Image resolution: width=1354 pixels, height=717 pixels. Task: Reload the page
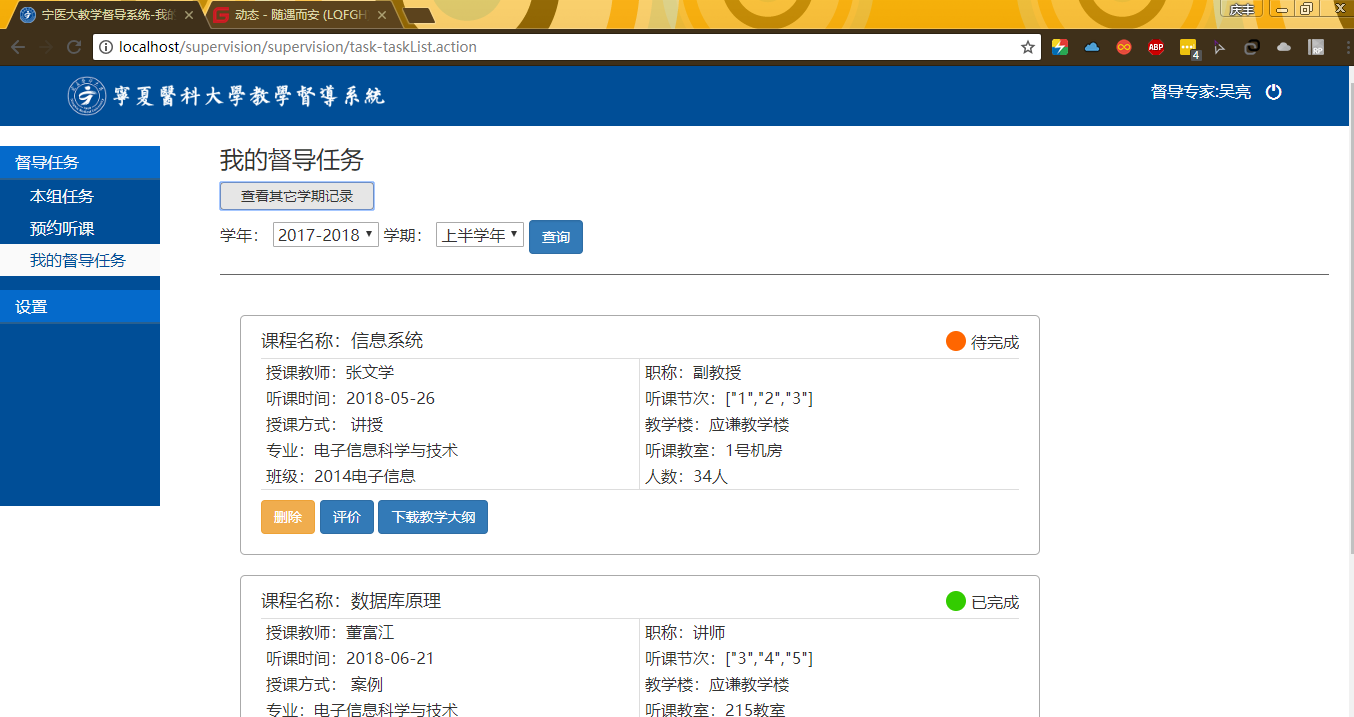74,47
